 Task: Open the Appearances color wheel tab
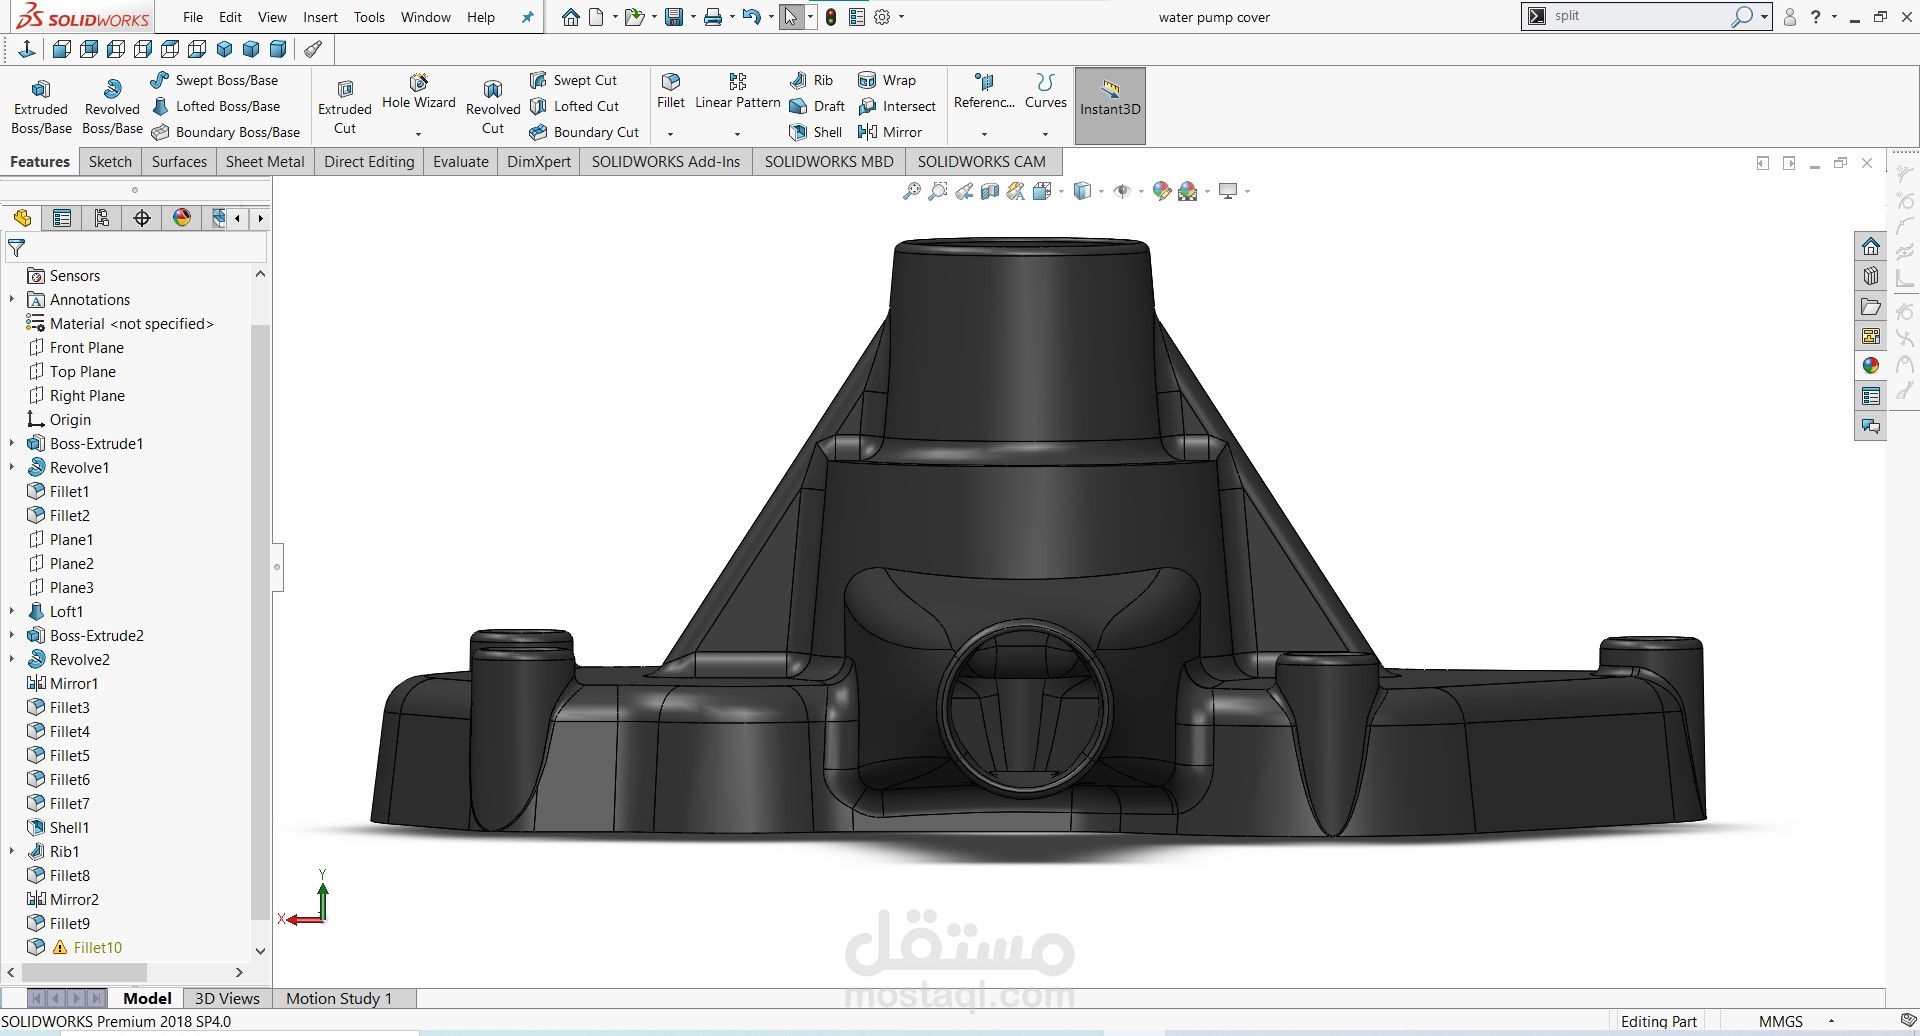pos(1871,366)
